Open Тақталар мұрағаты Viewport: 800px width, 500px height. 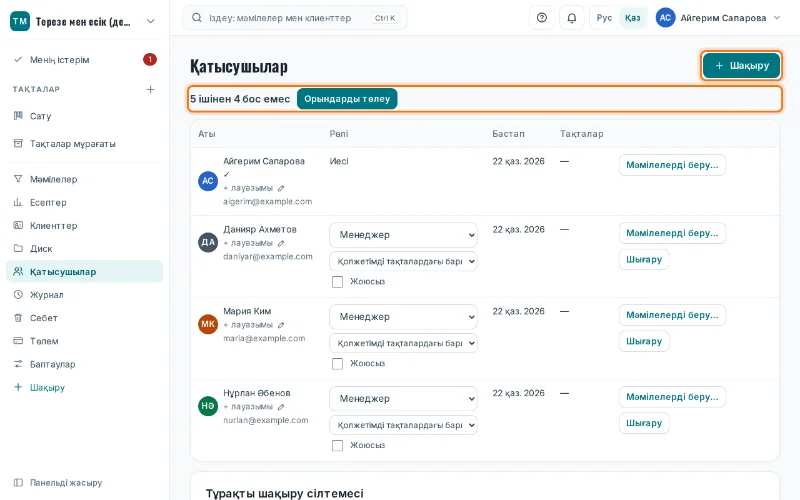85,144
